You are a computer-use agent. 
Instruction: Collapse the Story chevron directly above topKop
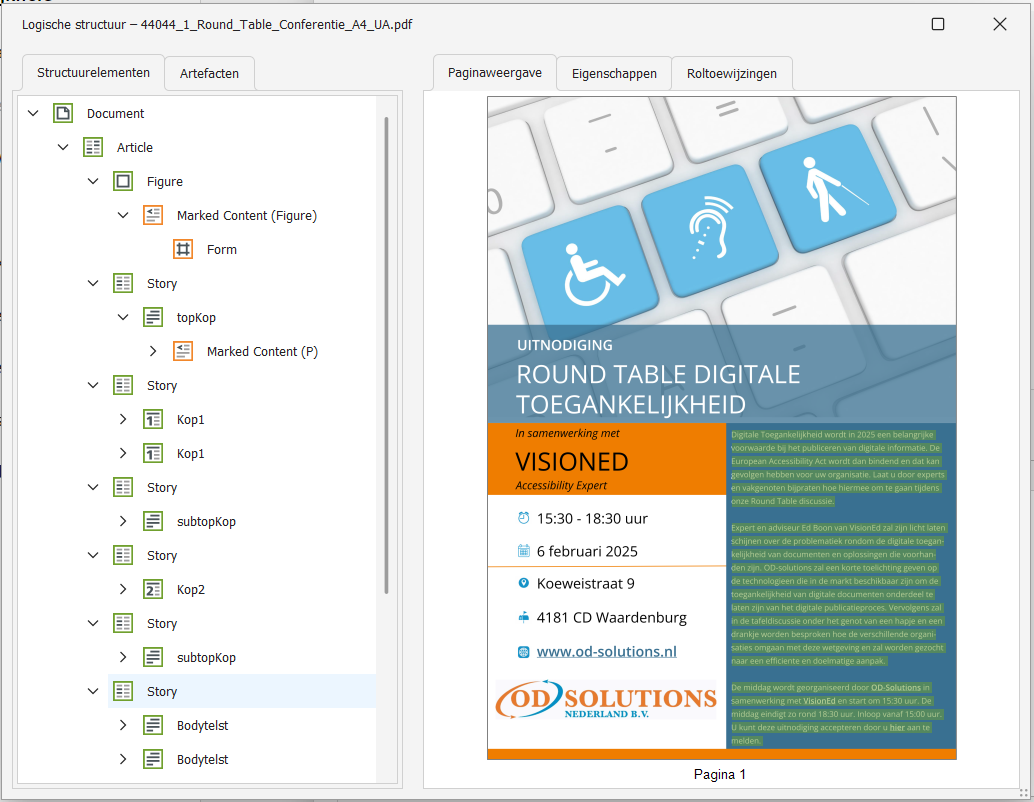pos(93,284)
